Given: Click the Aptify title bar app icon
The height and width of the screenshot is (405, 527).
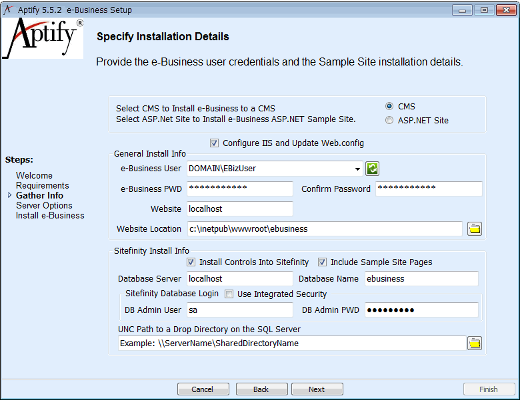Looking at the screenshot, I should (8, 9).
